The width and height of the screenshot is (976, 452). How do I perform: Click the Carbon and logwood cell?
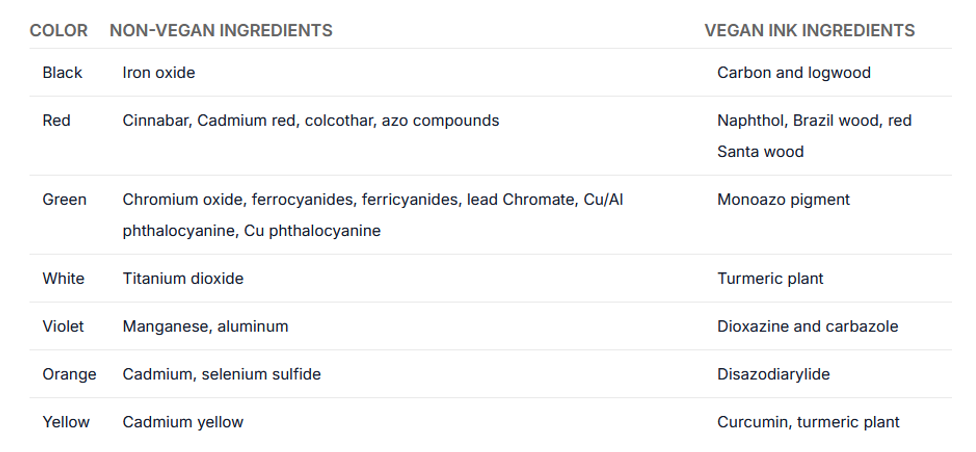793,73
